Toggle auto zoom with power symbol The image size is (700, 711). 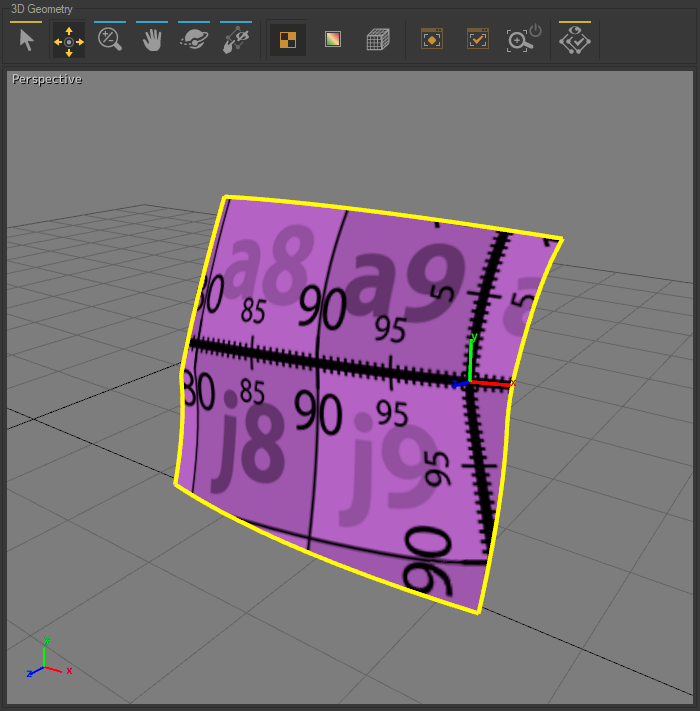[x=524, y=39]
